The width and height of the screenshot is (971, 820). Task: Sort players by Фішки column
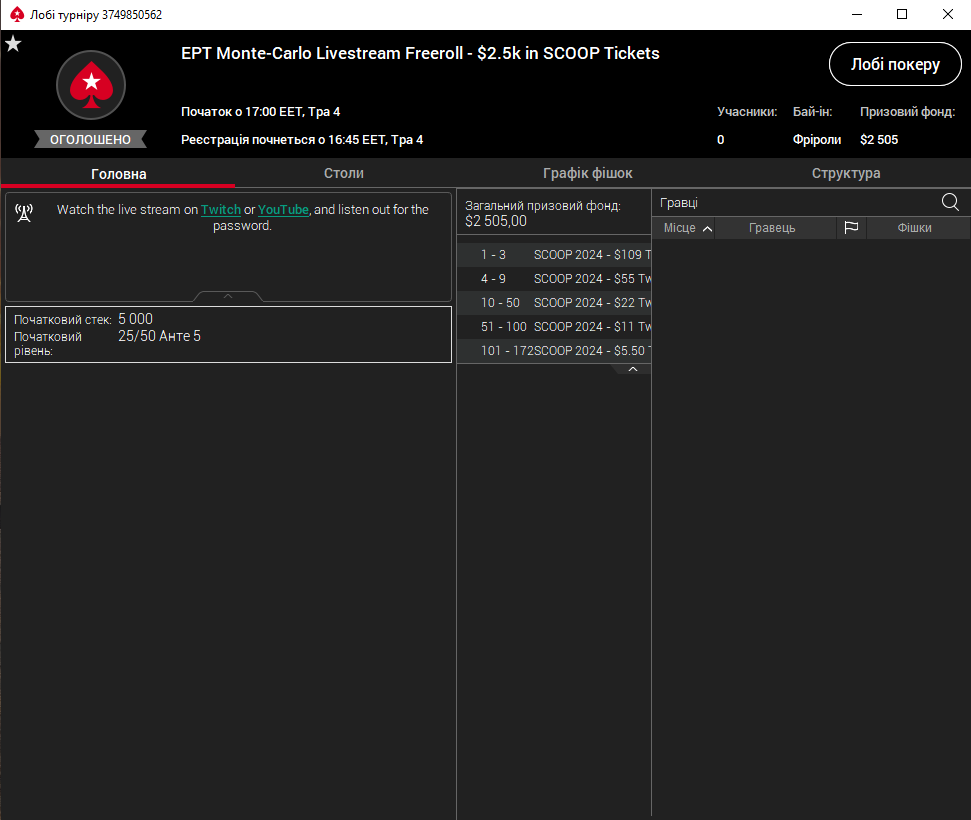coord(915,228)
